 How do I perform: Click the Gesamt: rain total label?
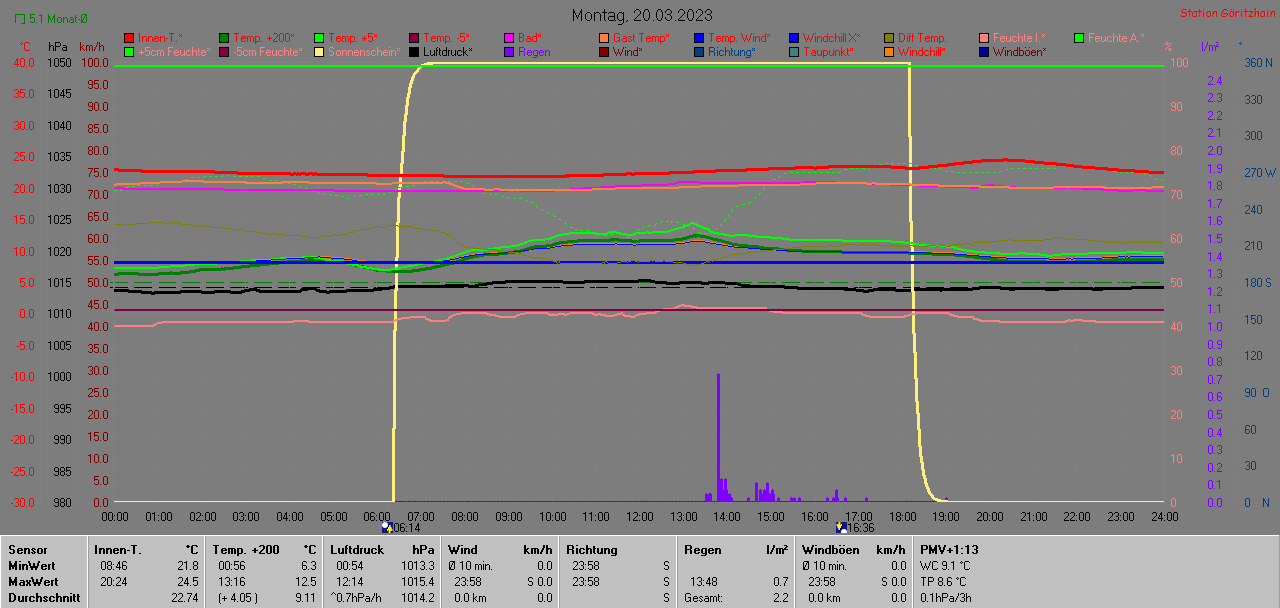[705, 597]
